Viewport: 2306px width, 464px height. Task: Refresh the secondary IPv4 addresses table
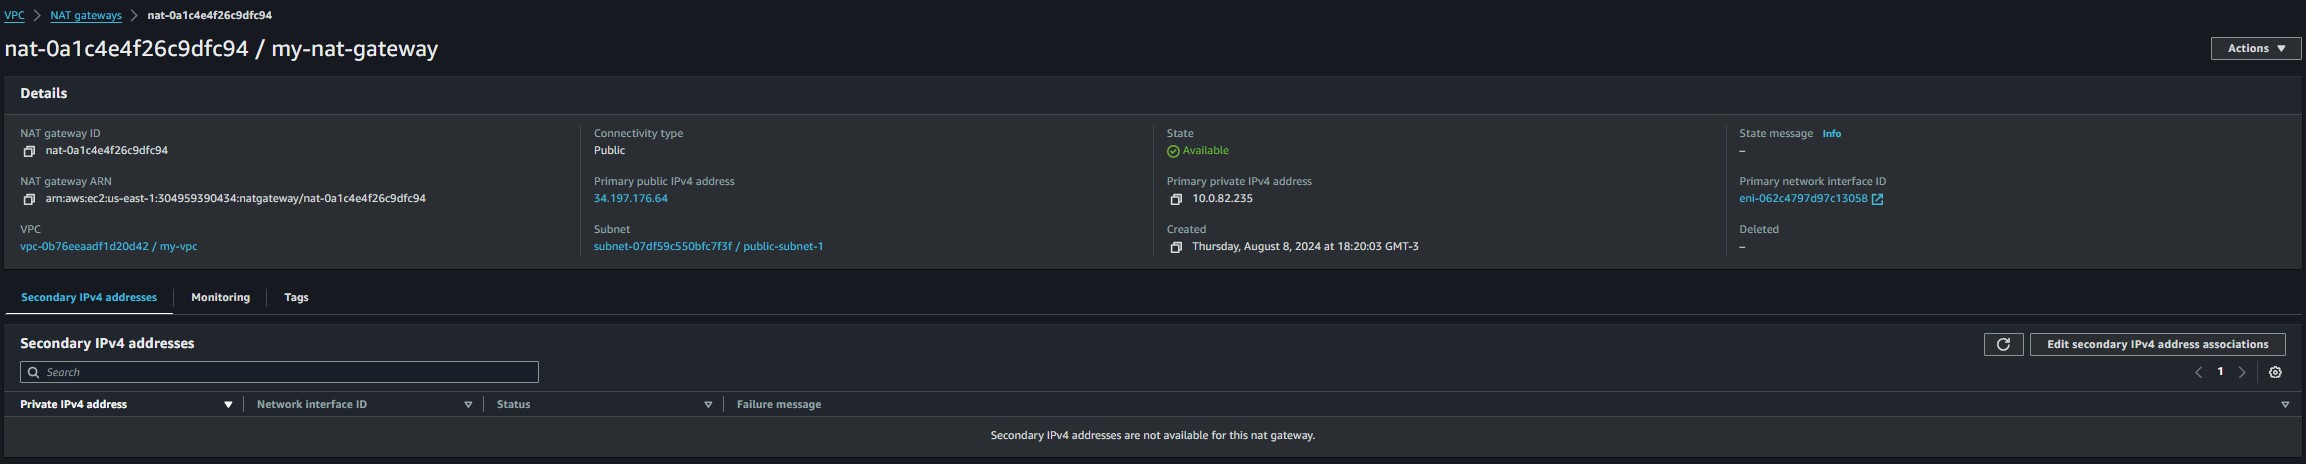point(2003,344)
